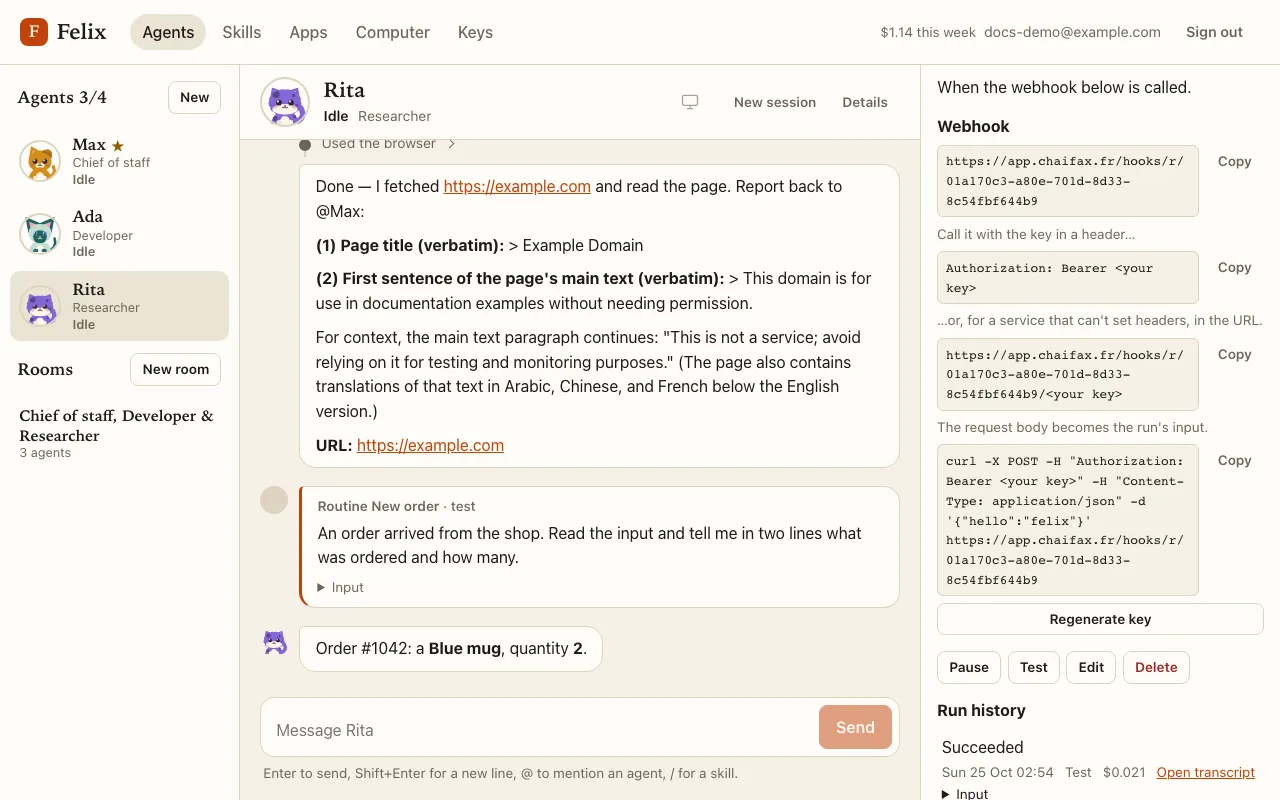Open the Details panel for Rita
This screenshot has width=1280, height=800.
[865, 102]
